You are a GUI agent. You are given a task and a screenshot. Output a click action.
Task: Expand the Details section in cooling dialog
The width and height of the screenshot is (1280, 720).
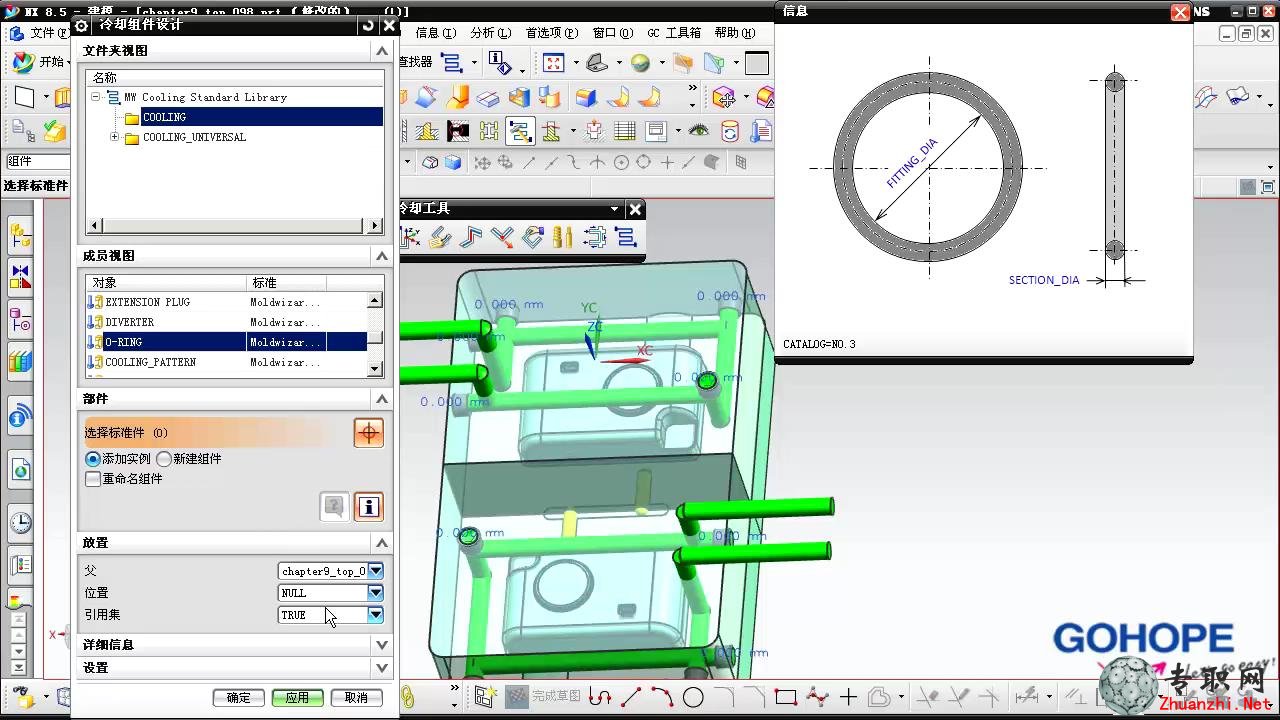click(x=381, y=645)
